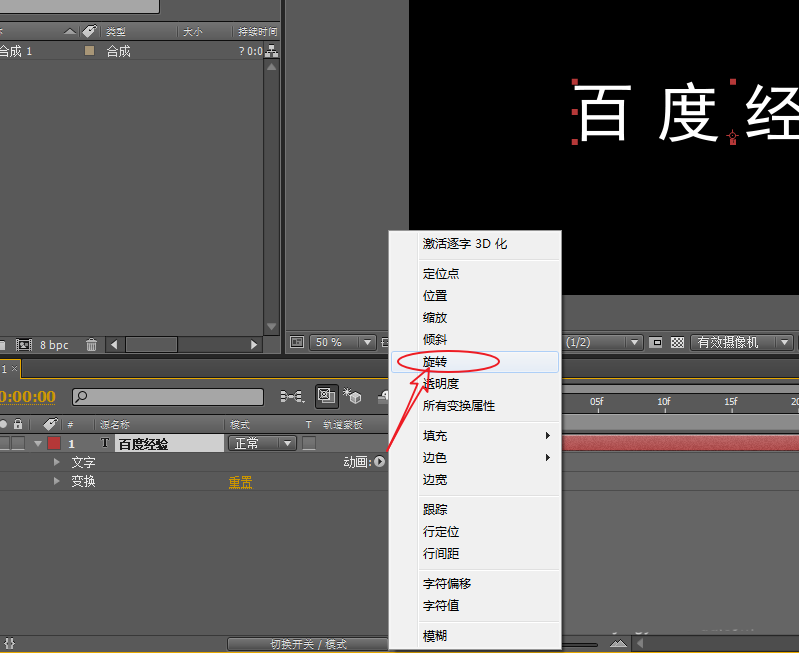799x653 pixels.
Task: Click the red 百度经验 layer duration bar
Action: (680, 442)
